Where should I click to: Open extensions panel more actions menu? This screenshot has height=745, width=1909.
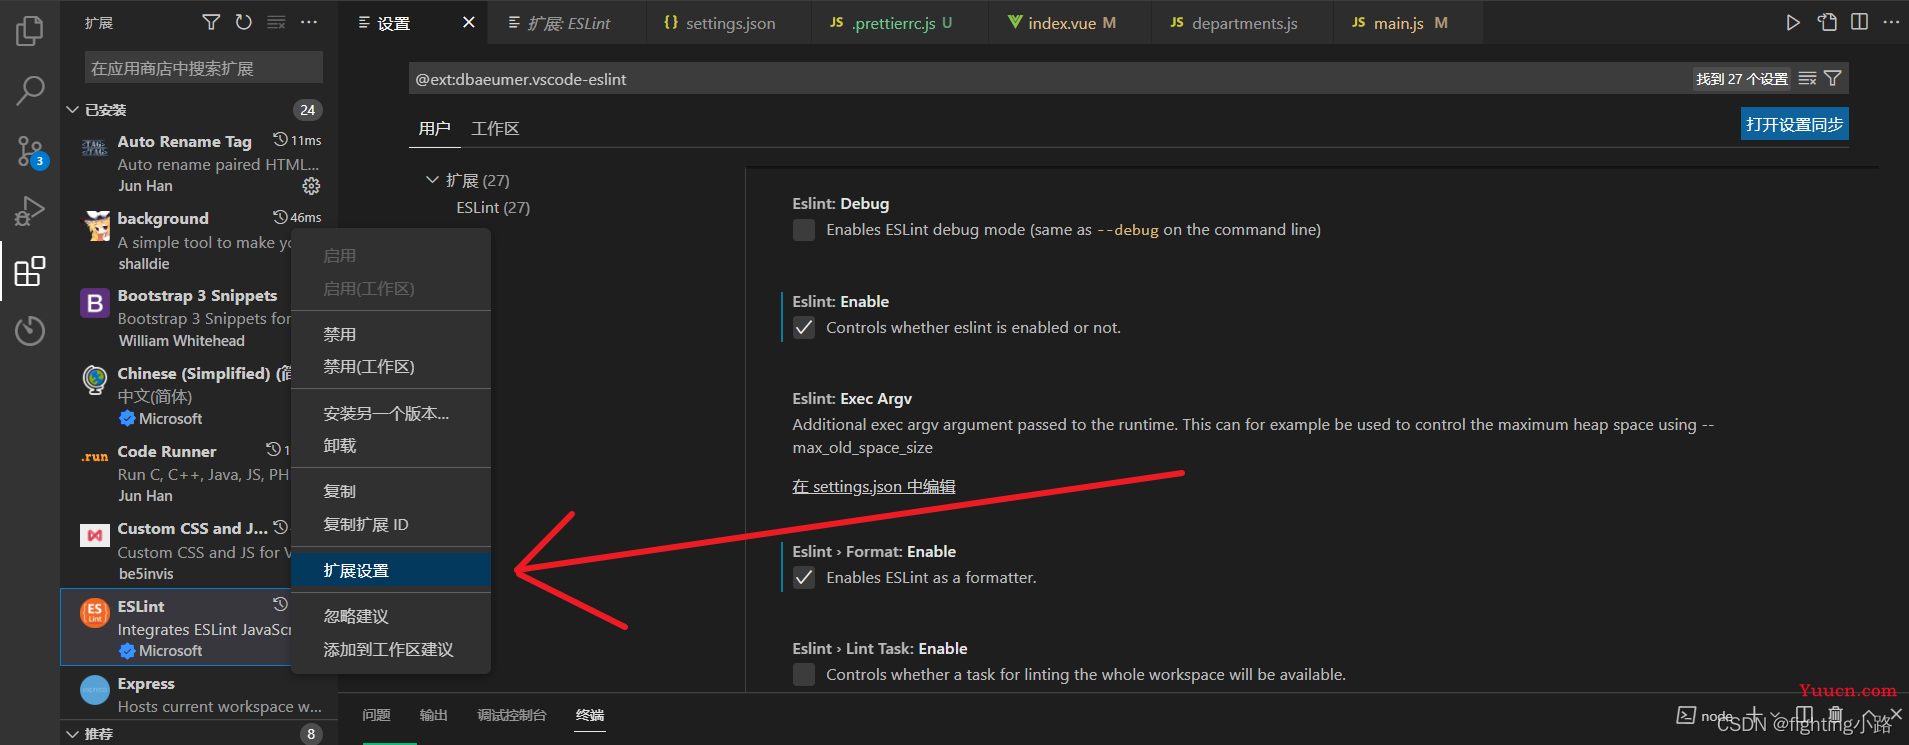(309, 22)
